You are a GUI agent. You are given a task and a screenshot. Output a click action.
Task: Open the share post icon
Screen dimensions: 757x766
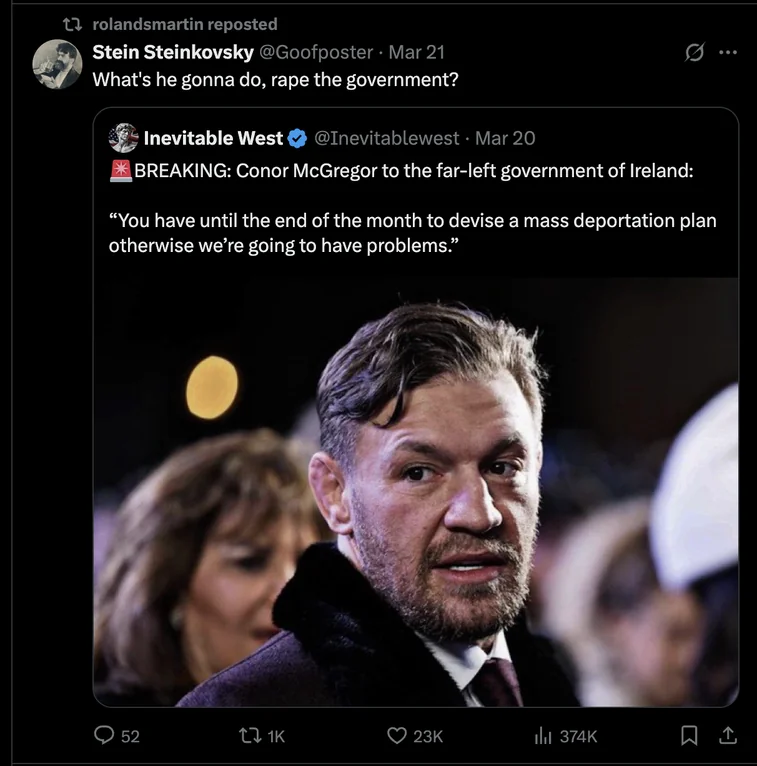pyautogui.click(x=728, y=735)
